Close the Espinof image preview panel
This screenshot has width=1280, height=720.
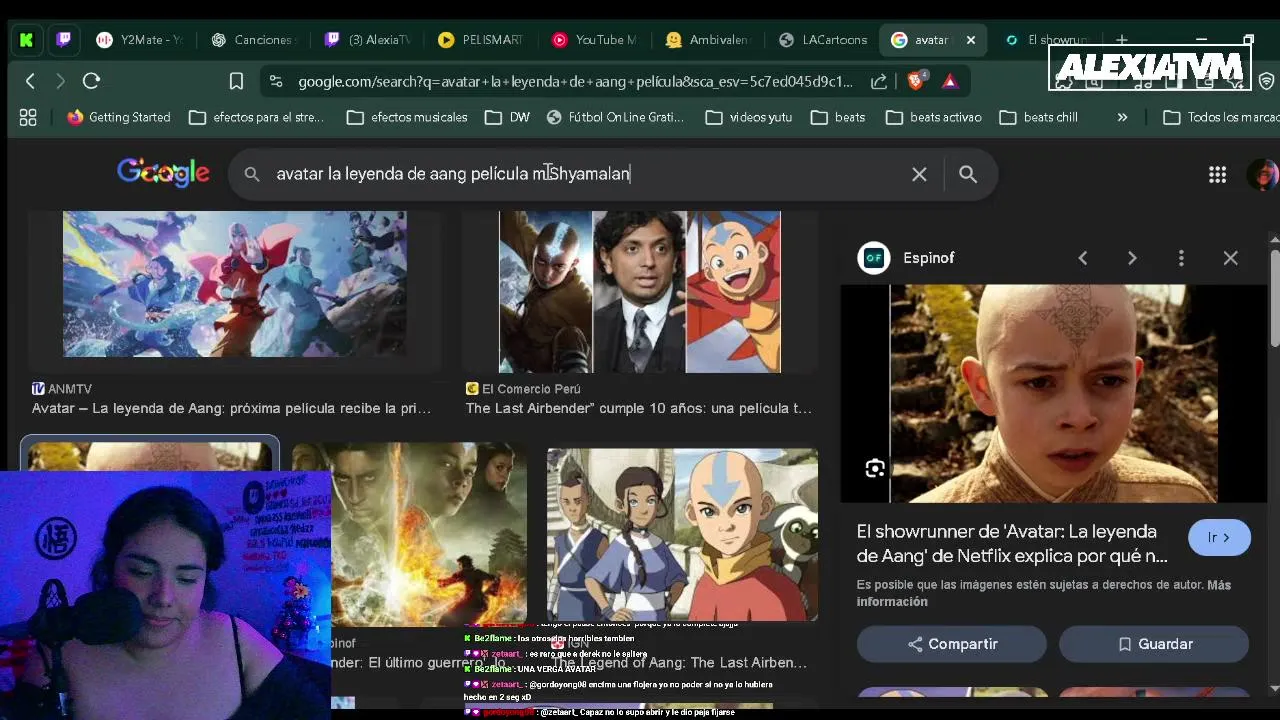pyautogui.click(x=1230, y=258)
